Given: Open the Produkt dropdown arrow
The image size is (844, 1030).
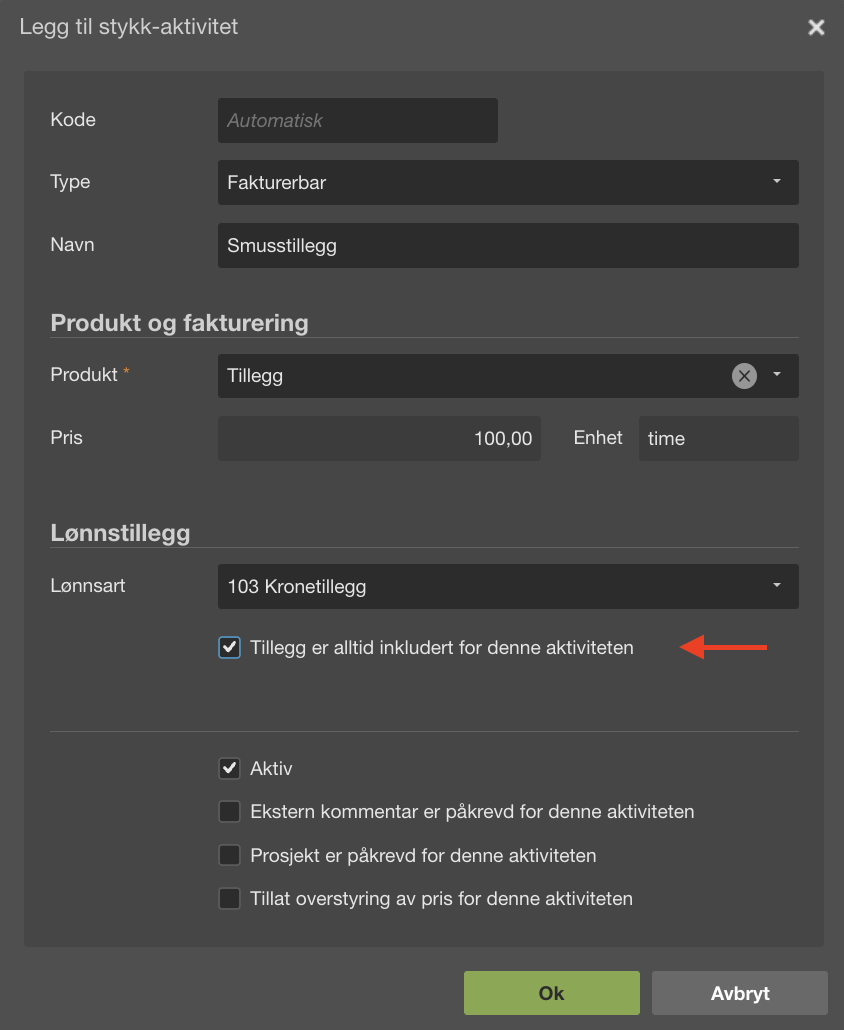Looking at the screenshot, I should click(x=777, y=374).
